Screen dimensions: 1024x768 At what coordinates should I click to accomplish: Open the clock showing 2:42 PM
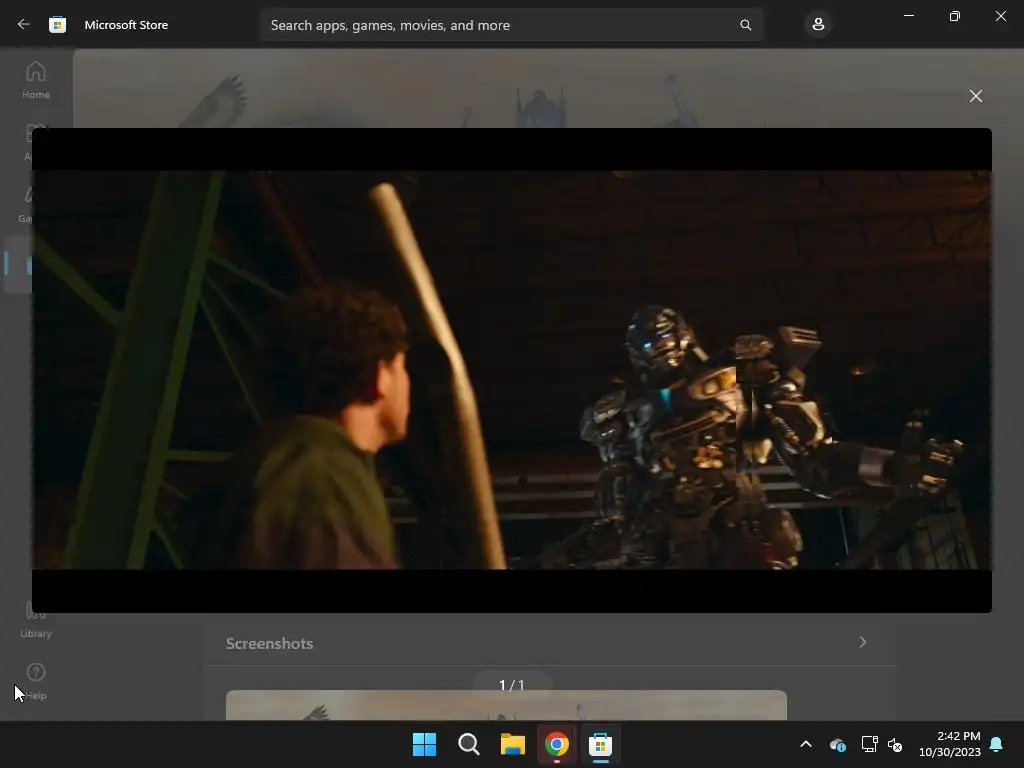tap(950, 744)
